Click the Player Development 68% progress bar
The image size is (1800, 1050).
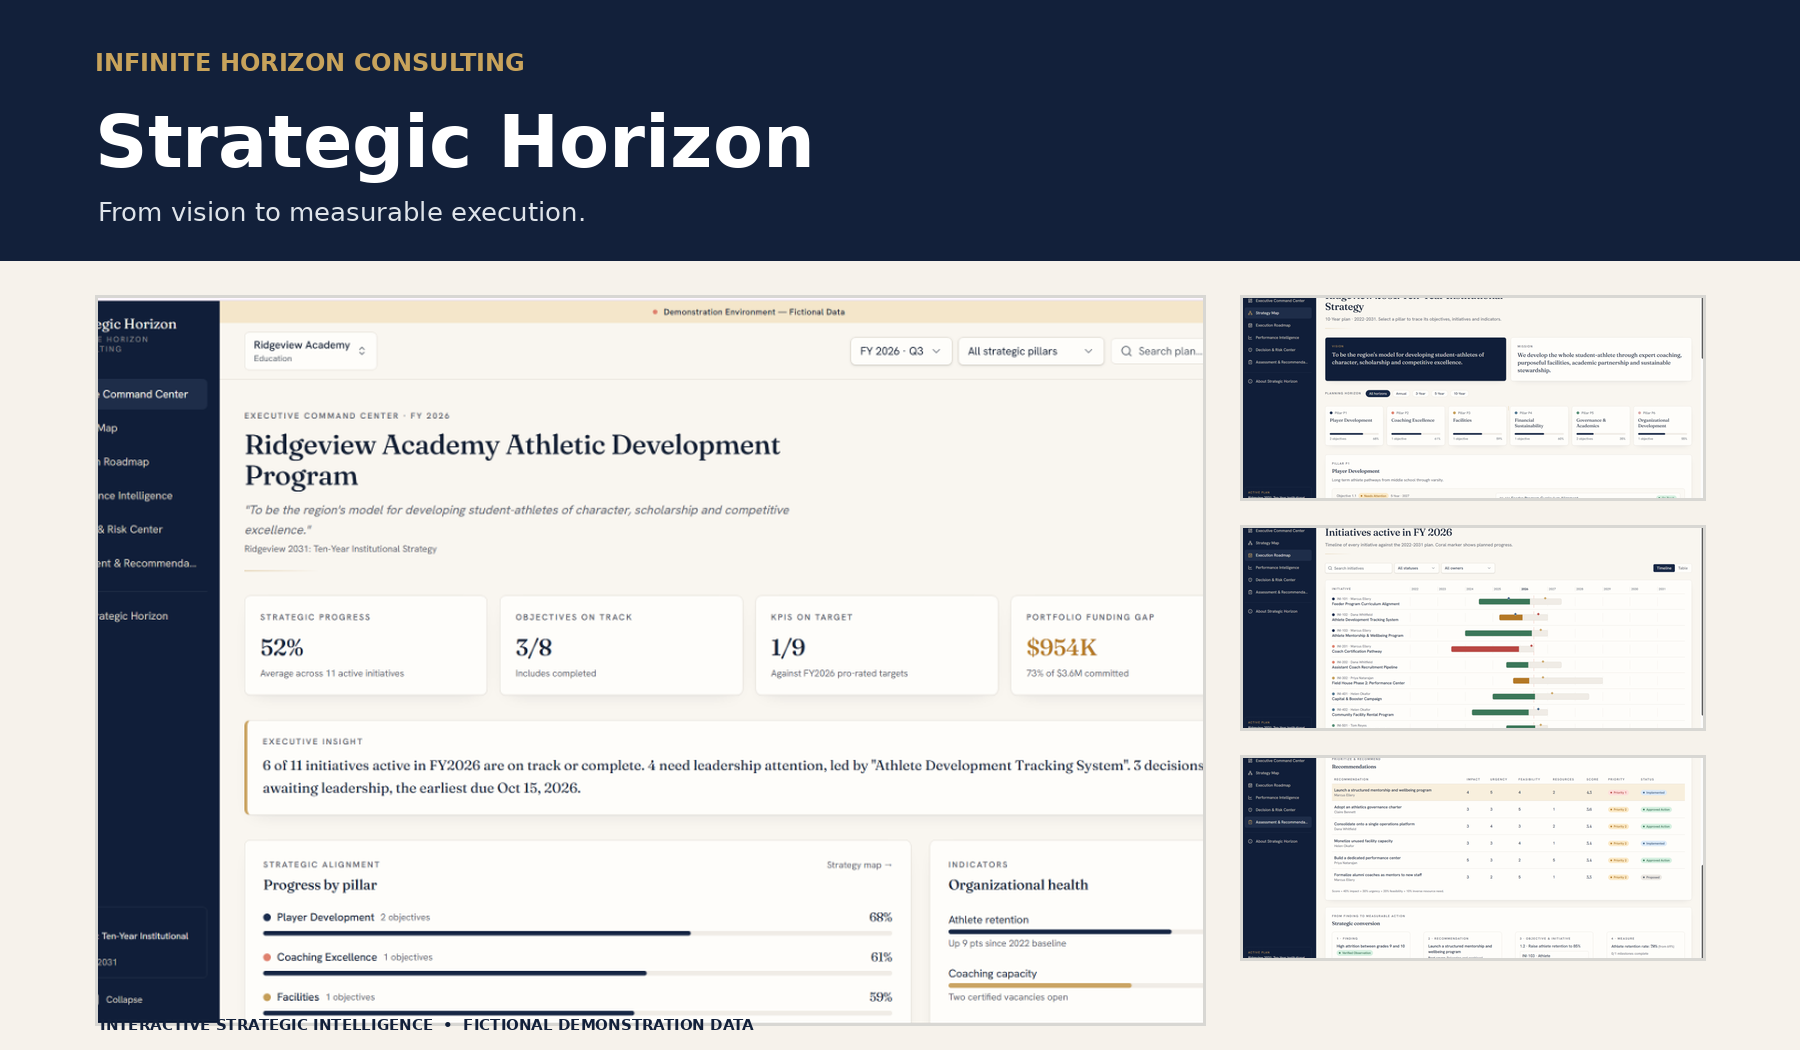pos(577,933)
